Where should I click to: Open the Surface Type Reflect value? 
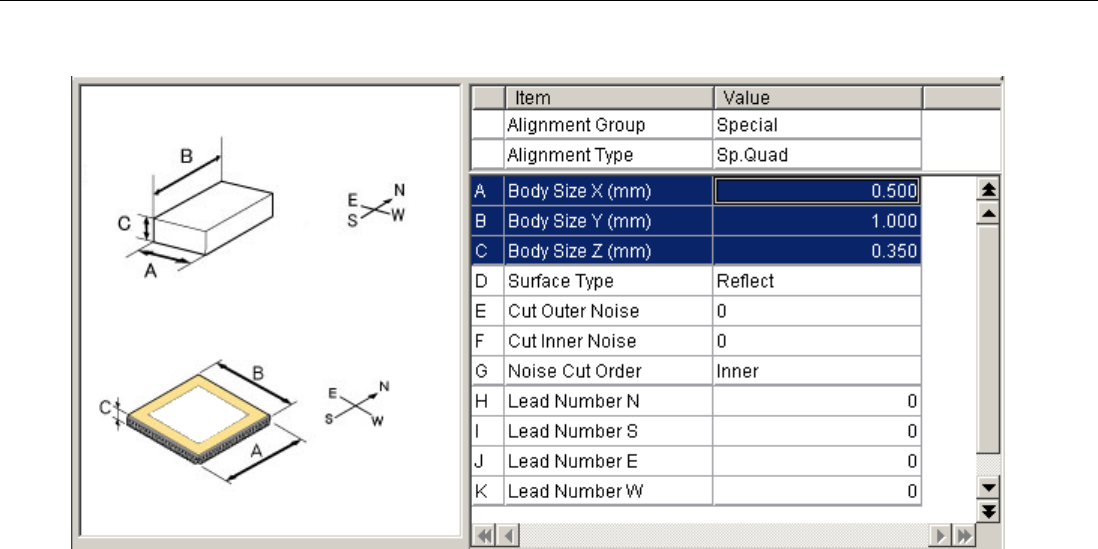[x=817, y=281]
